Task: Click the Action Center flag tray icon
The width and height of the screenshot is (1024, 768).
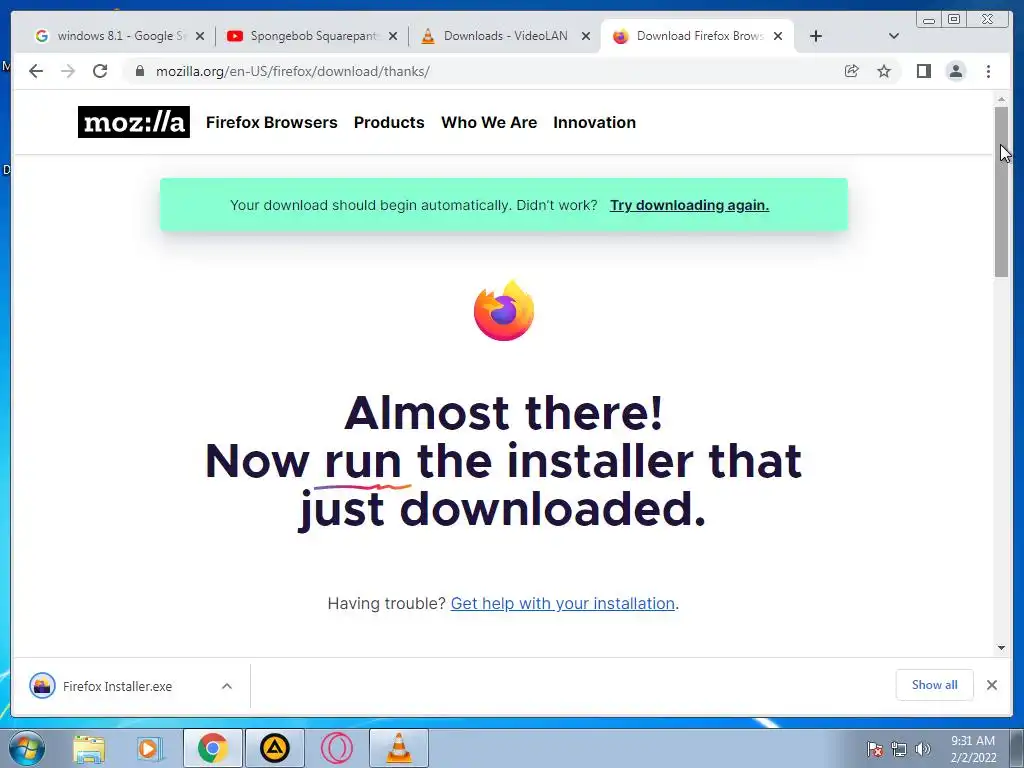Action: [x=875, y=749]
